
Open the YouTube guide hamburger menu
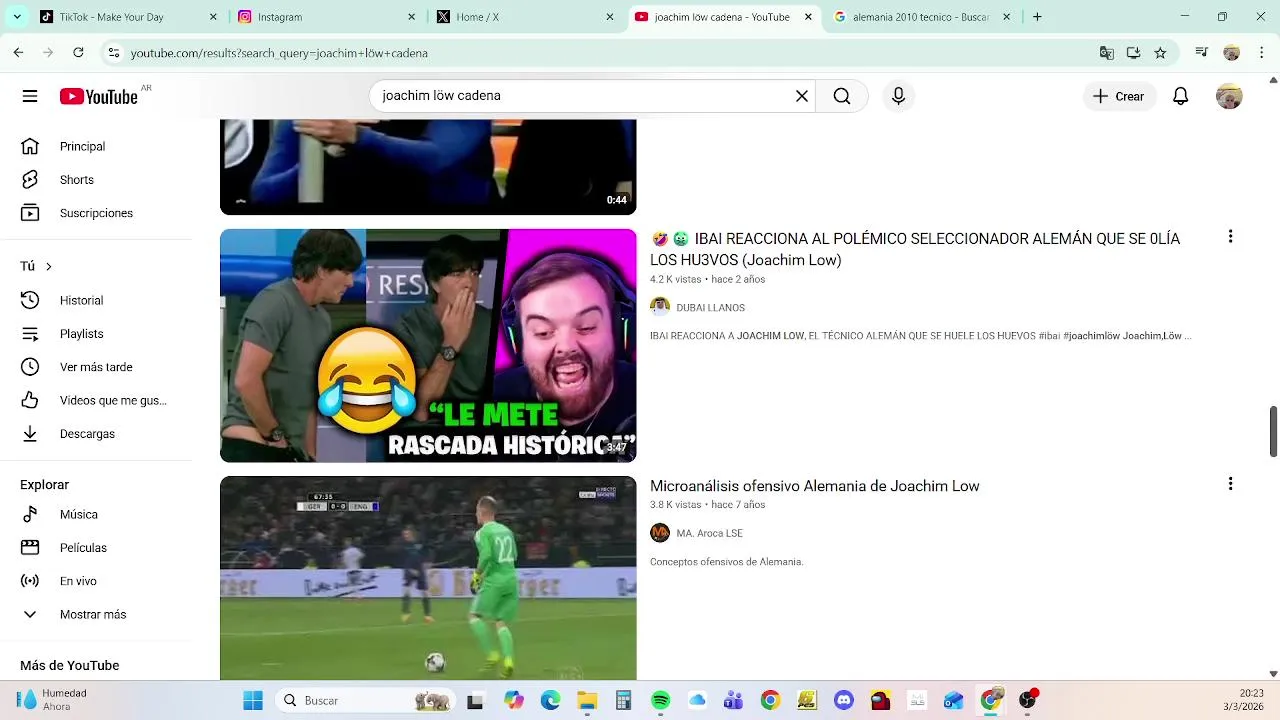point(30,96)
